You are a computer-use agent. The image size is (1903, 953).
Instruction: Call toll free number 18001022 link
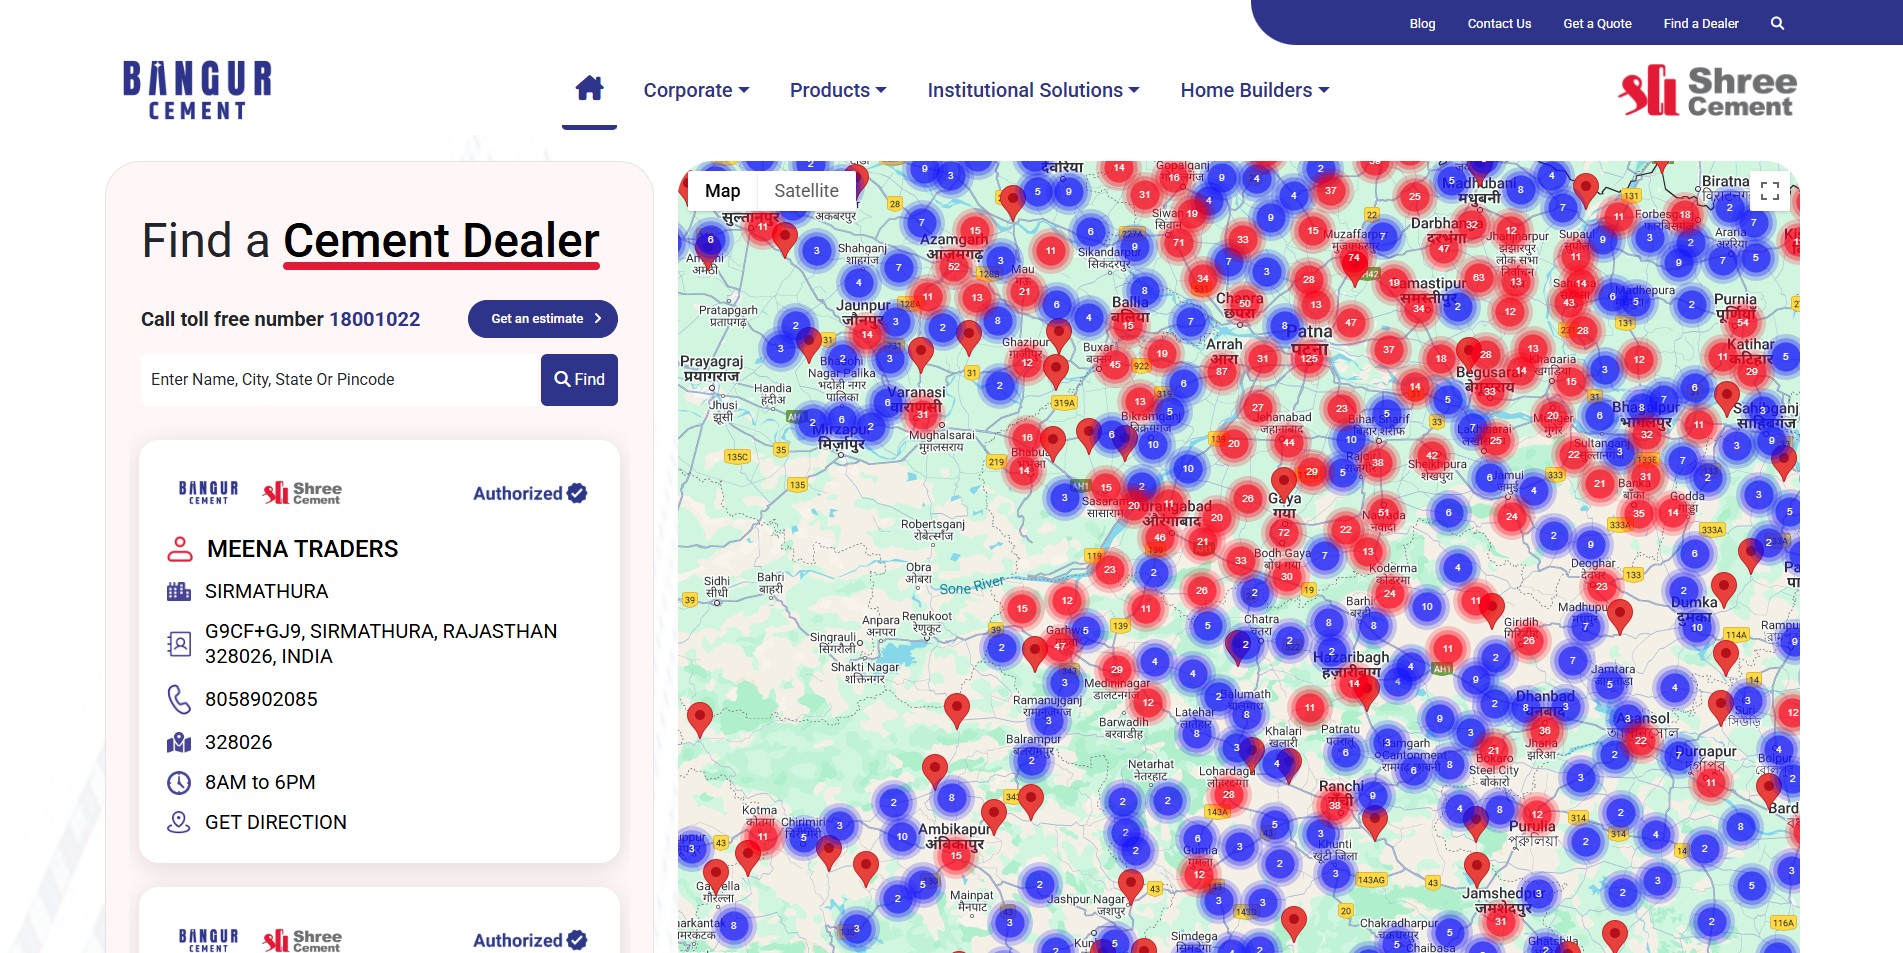[374, 318]
